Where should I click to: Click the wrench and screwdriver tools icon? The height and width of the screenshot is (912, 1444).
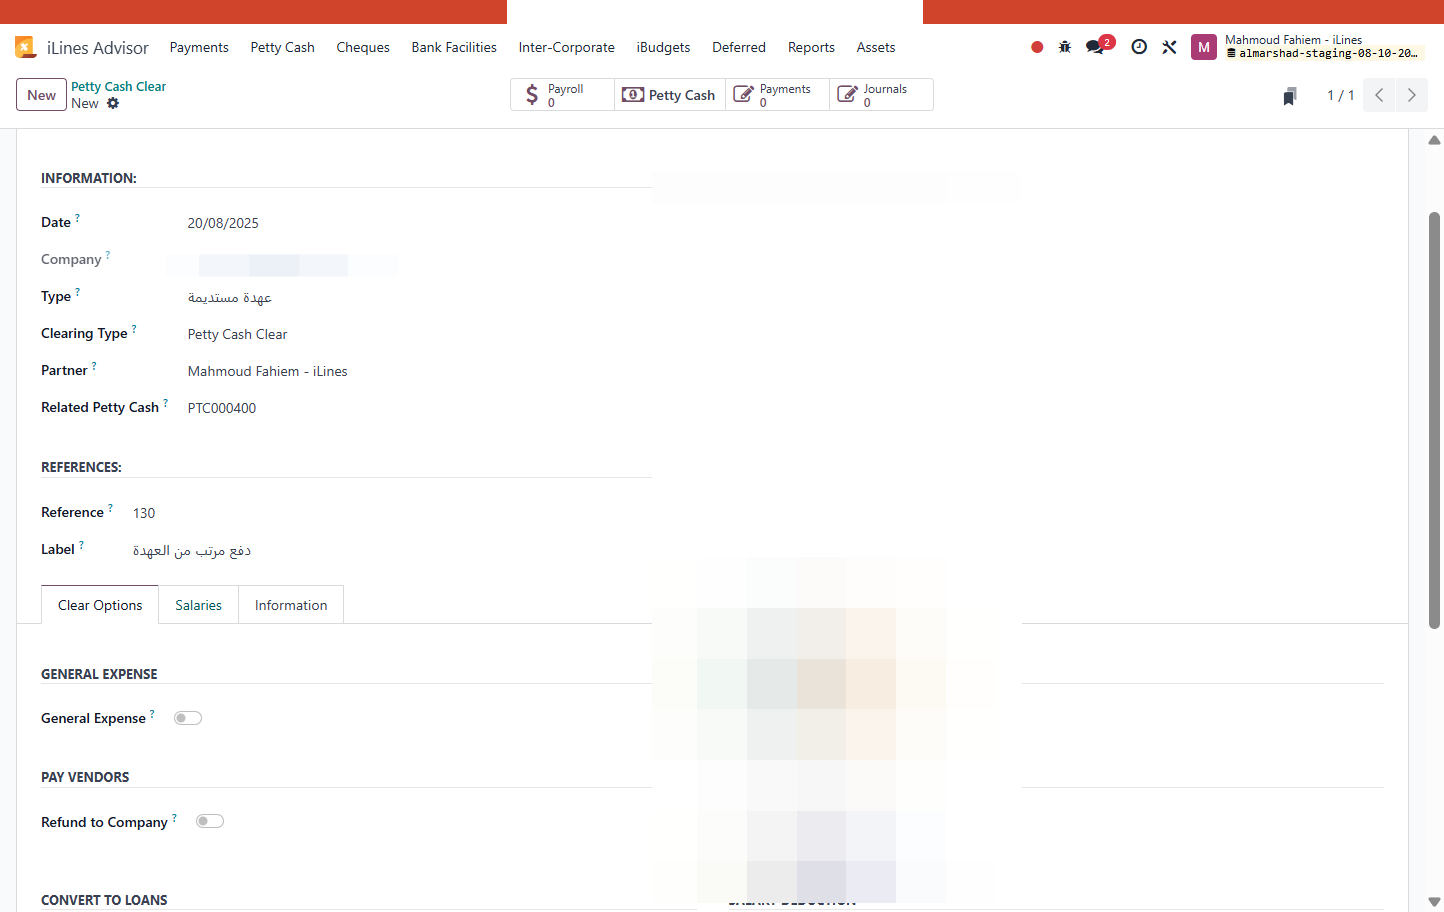pyautogui.click(x=1169, y=47)
